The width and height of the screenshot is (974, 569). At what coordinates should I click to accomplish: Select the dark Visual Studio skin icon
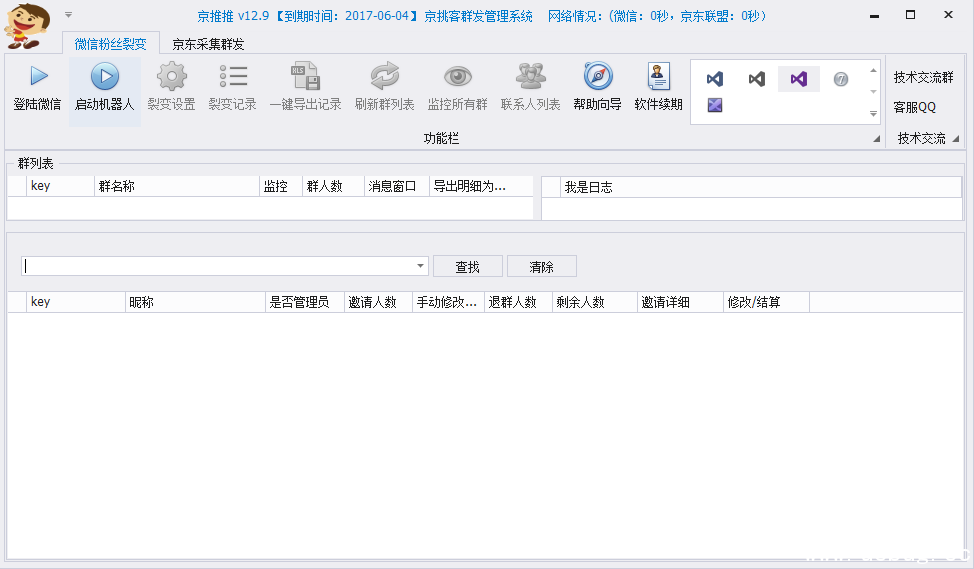coord(757,79)
